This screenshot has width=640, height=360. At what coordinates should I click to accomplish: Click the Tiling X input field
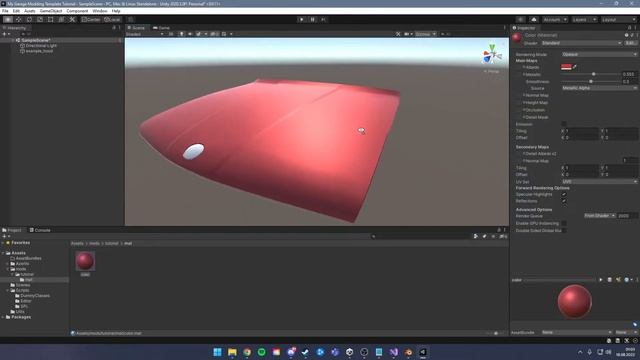click(582, 131)
